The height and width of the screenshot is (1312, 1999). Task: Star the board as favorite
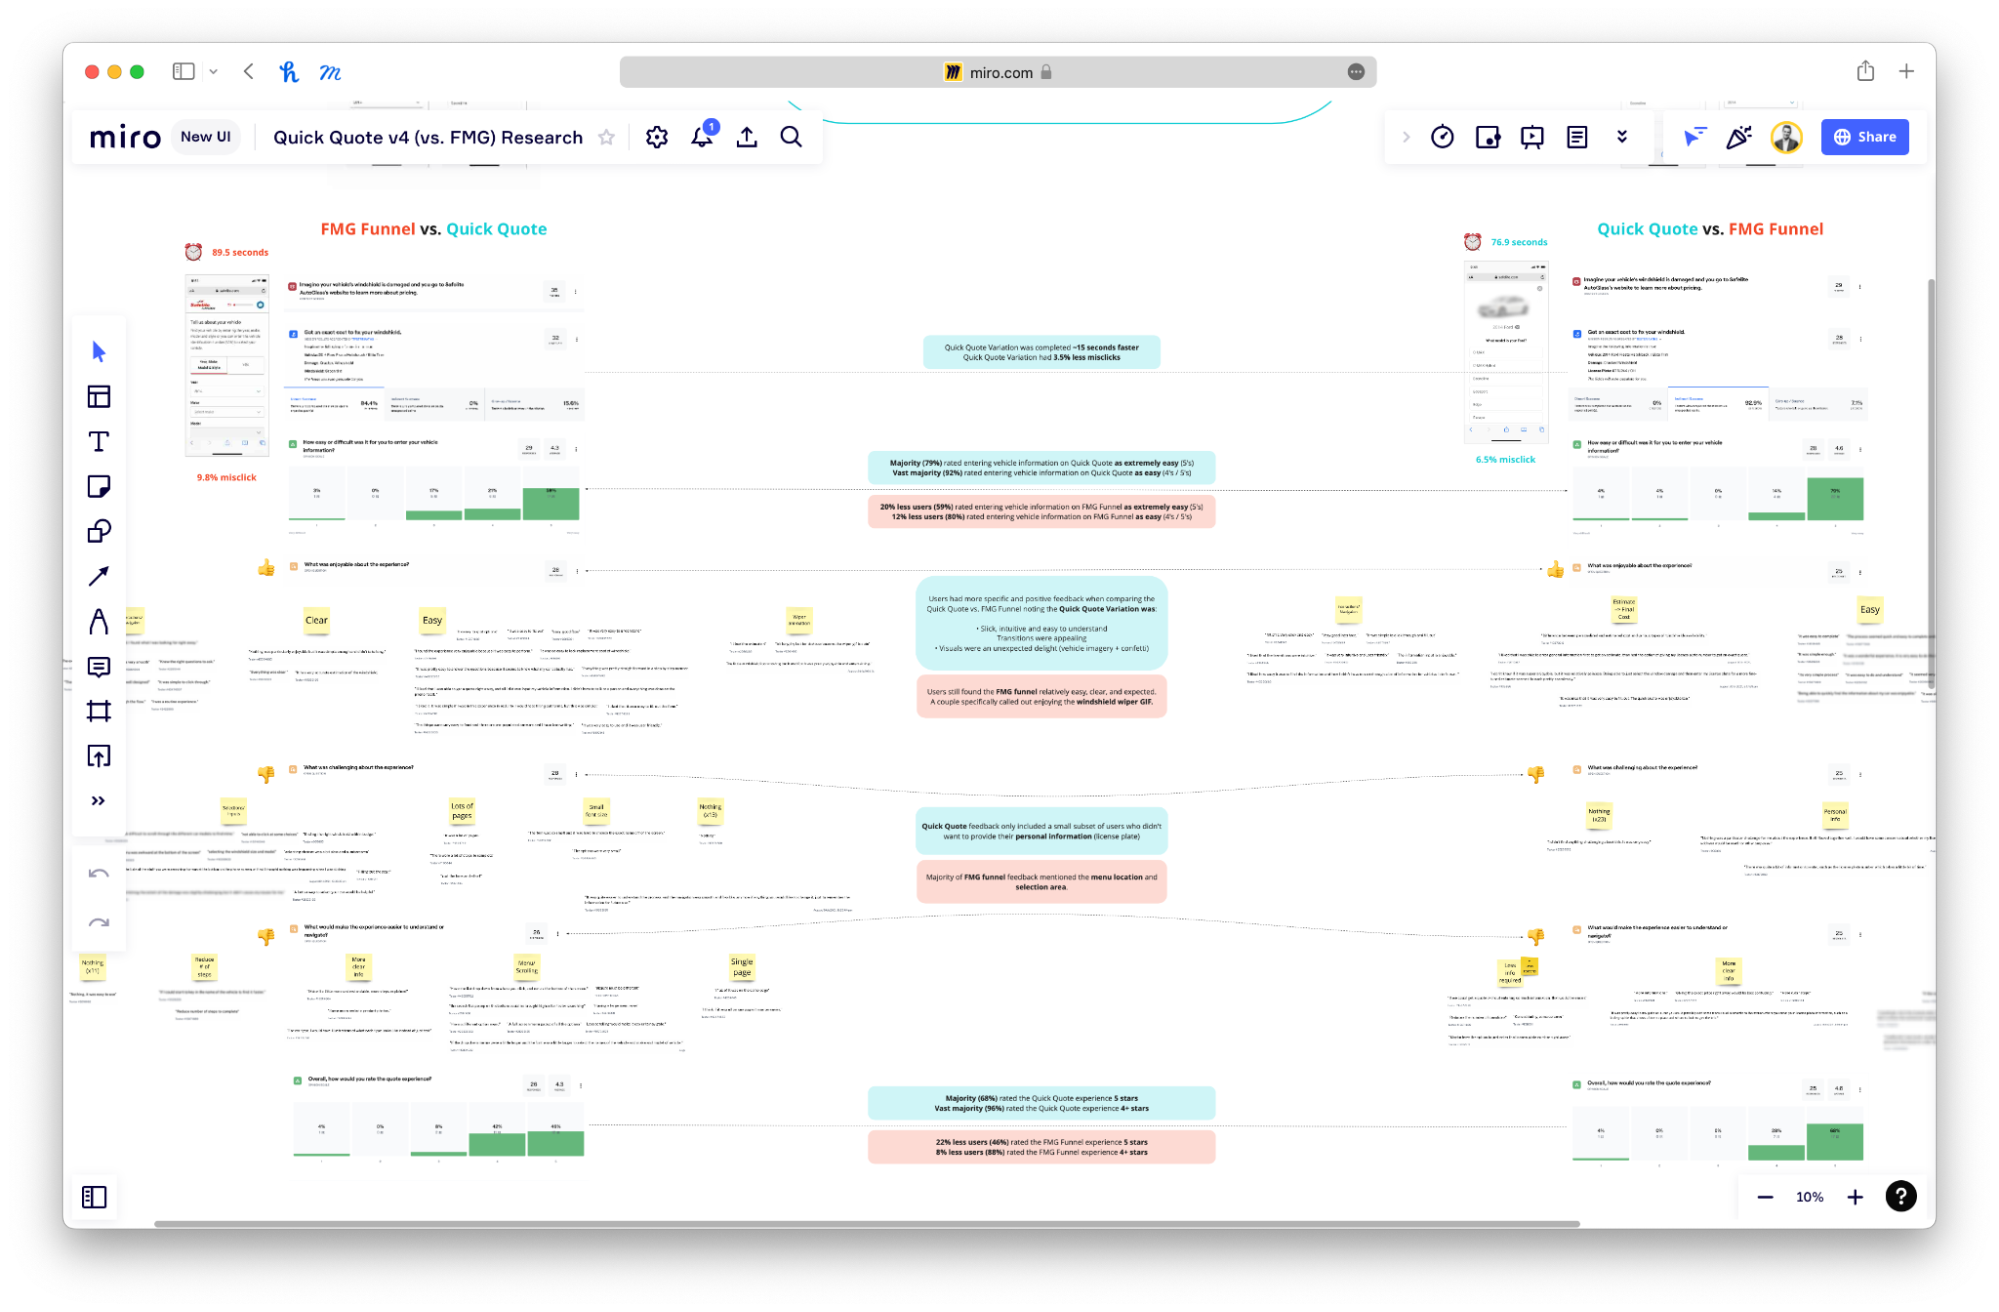click(606, 138)
